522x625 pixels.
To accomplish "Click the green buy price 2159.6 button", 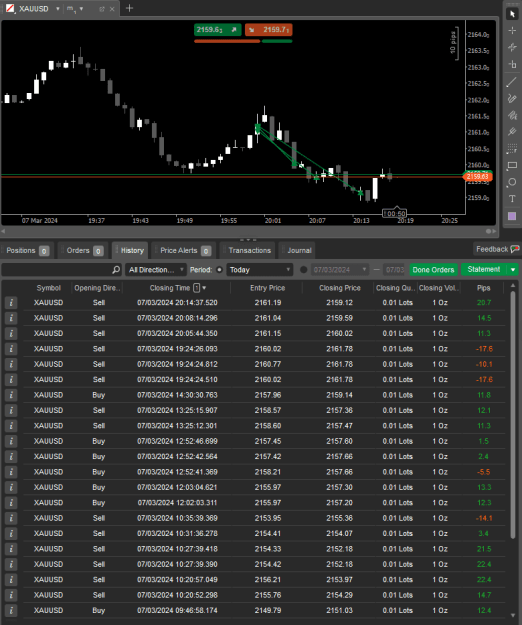I will point(218,30).
